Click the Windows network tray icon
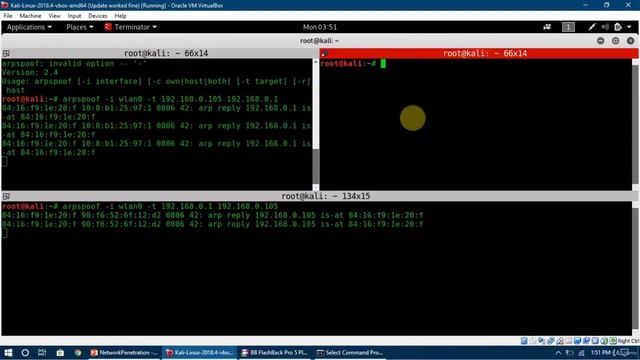Image resolution: width=640 pixels, height=360 pixels. pyautogui.click(x=581, y=353)
